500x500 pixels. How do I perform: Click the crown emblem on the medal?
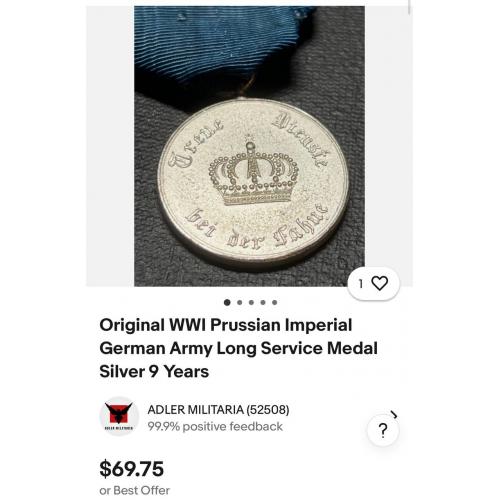click(253, 171)
